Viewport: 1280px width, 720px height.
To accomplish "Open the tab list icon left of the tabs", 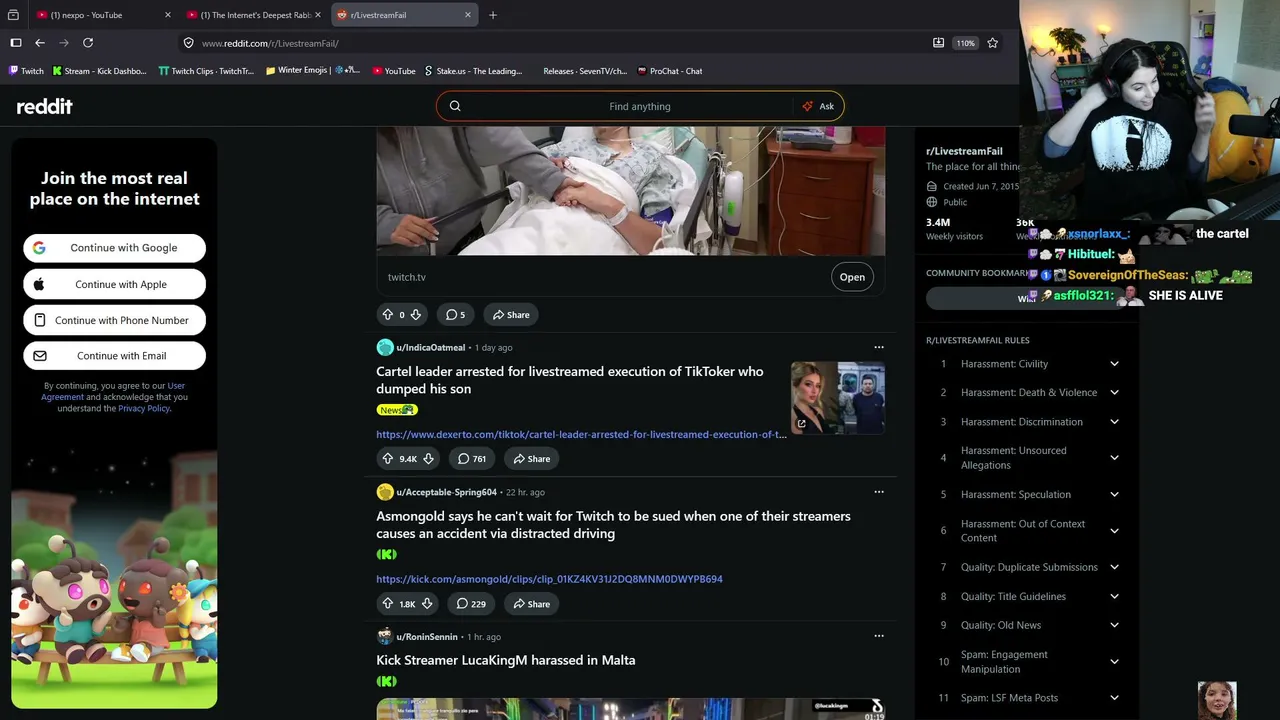I will tap(13, 15).
